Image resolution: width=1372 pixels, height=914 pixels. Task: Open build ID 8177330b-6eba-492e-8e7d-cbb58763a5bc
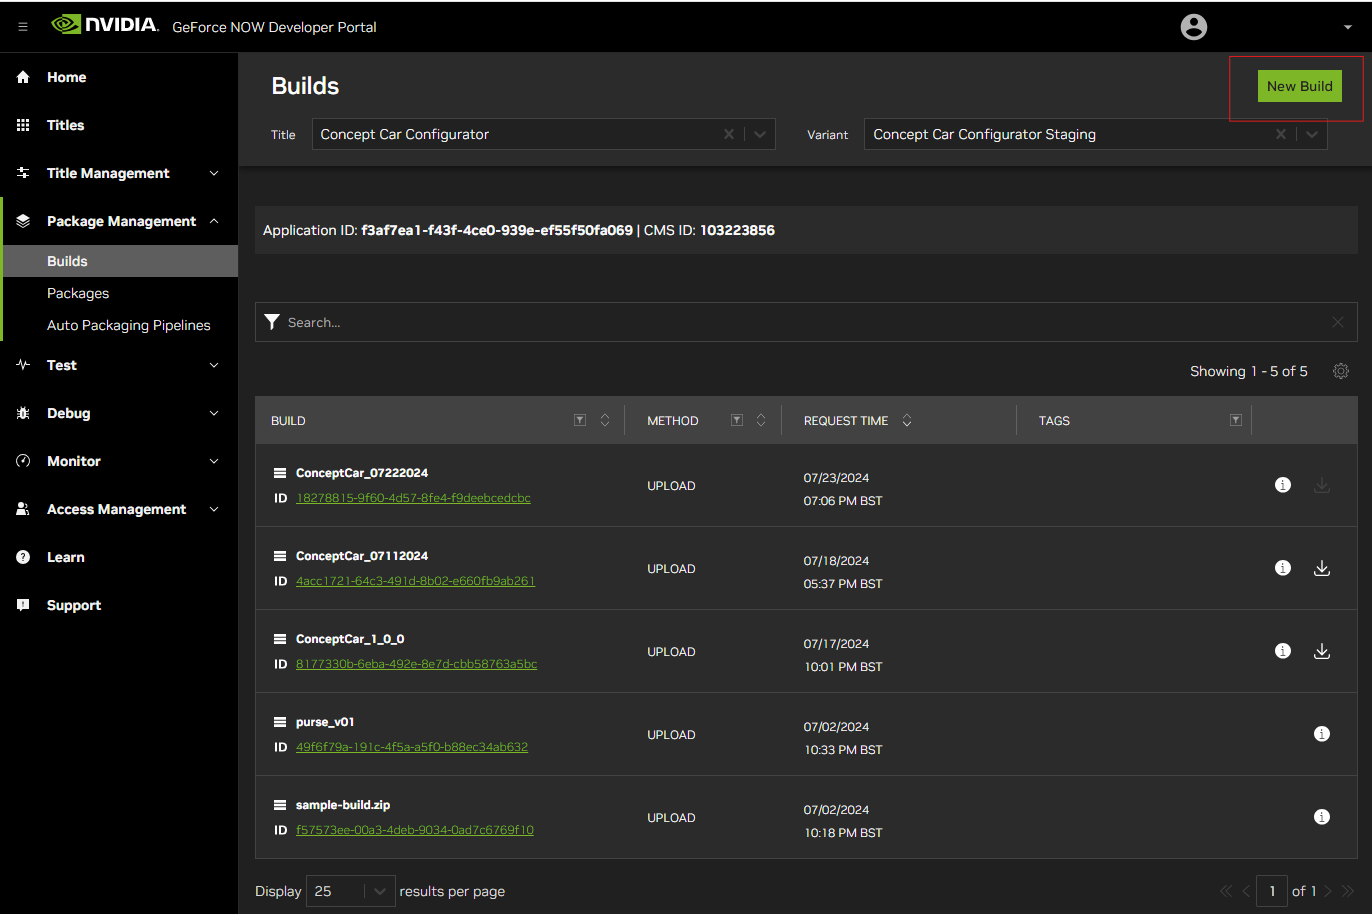click(x=416, y=664)
